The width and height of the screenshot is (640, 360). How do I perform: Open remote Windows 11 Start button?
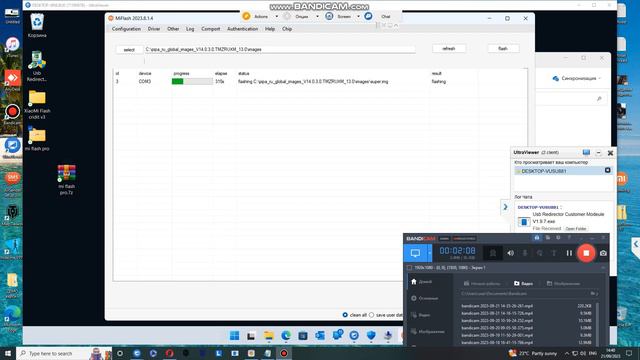234,336
